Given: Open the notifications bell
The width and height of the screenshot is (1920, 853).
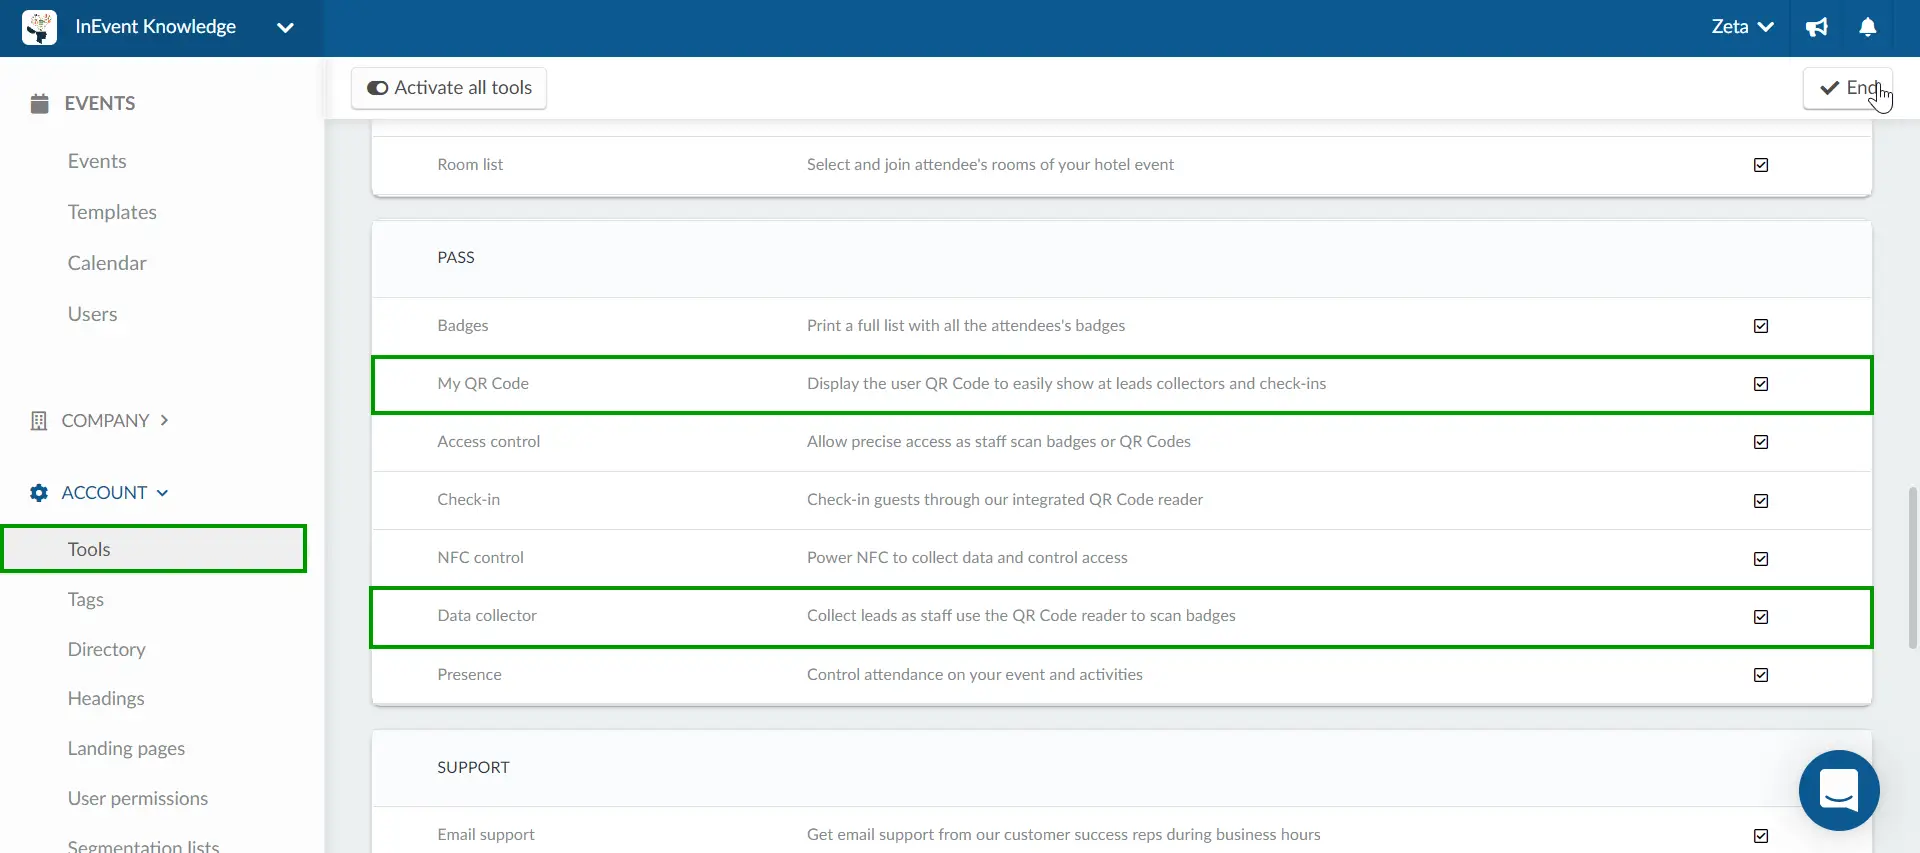Looking at the screenshot, I should (x=1867, y=27).
